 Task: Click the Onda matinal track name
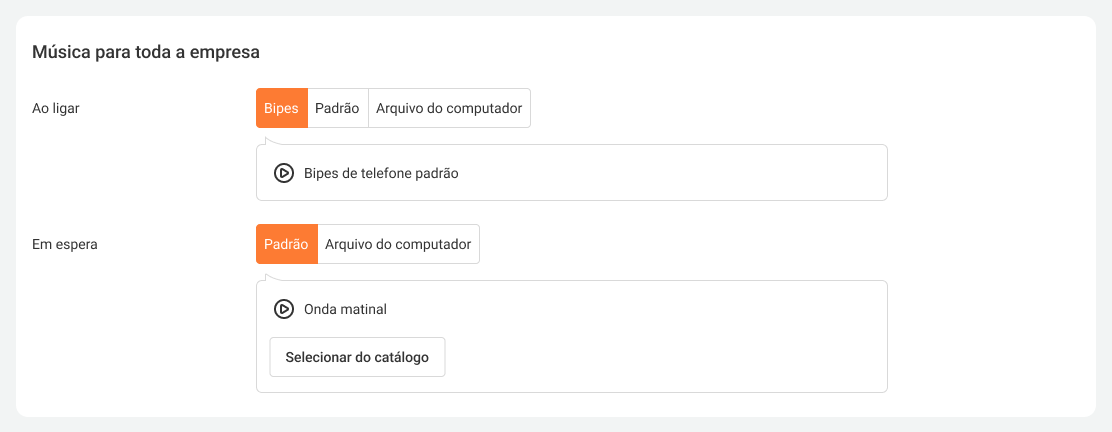[x=345, y=309]
